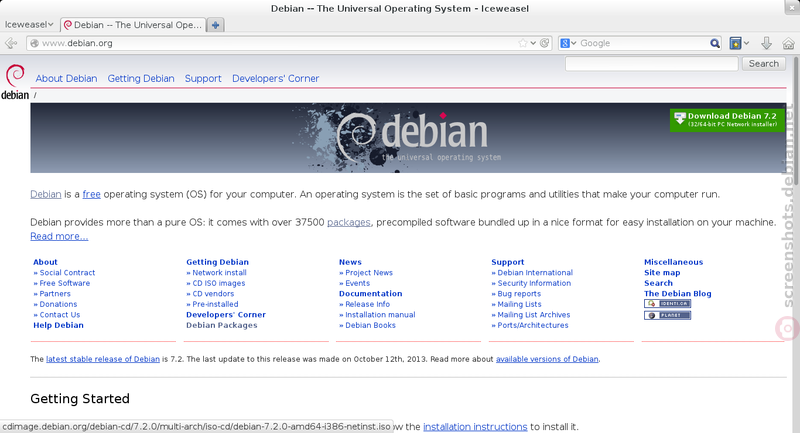Image resolution: width=800 pixels, height=433 pixels.
Task: Click the reload page icon in URL bar
Action: click(545, 43)
